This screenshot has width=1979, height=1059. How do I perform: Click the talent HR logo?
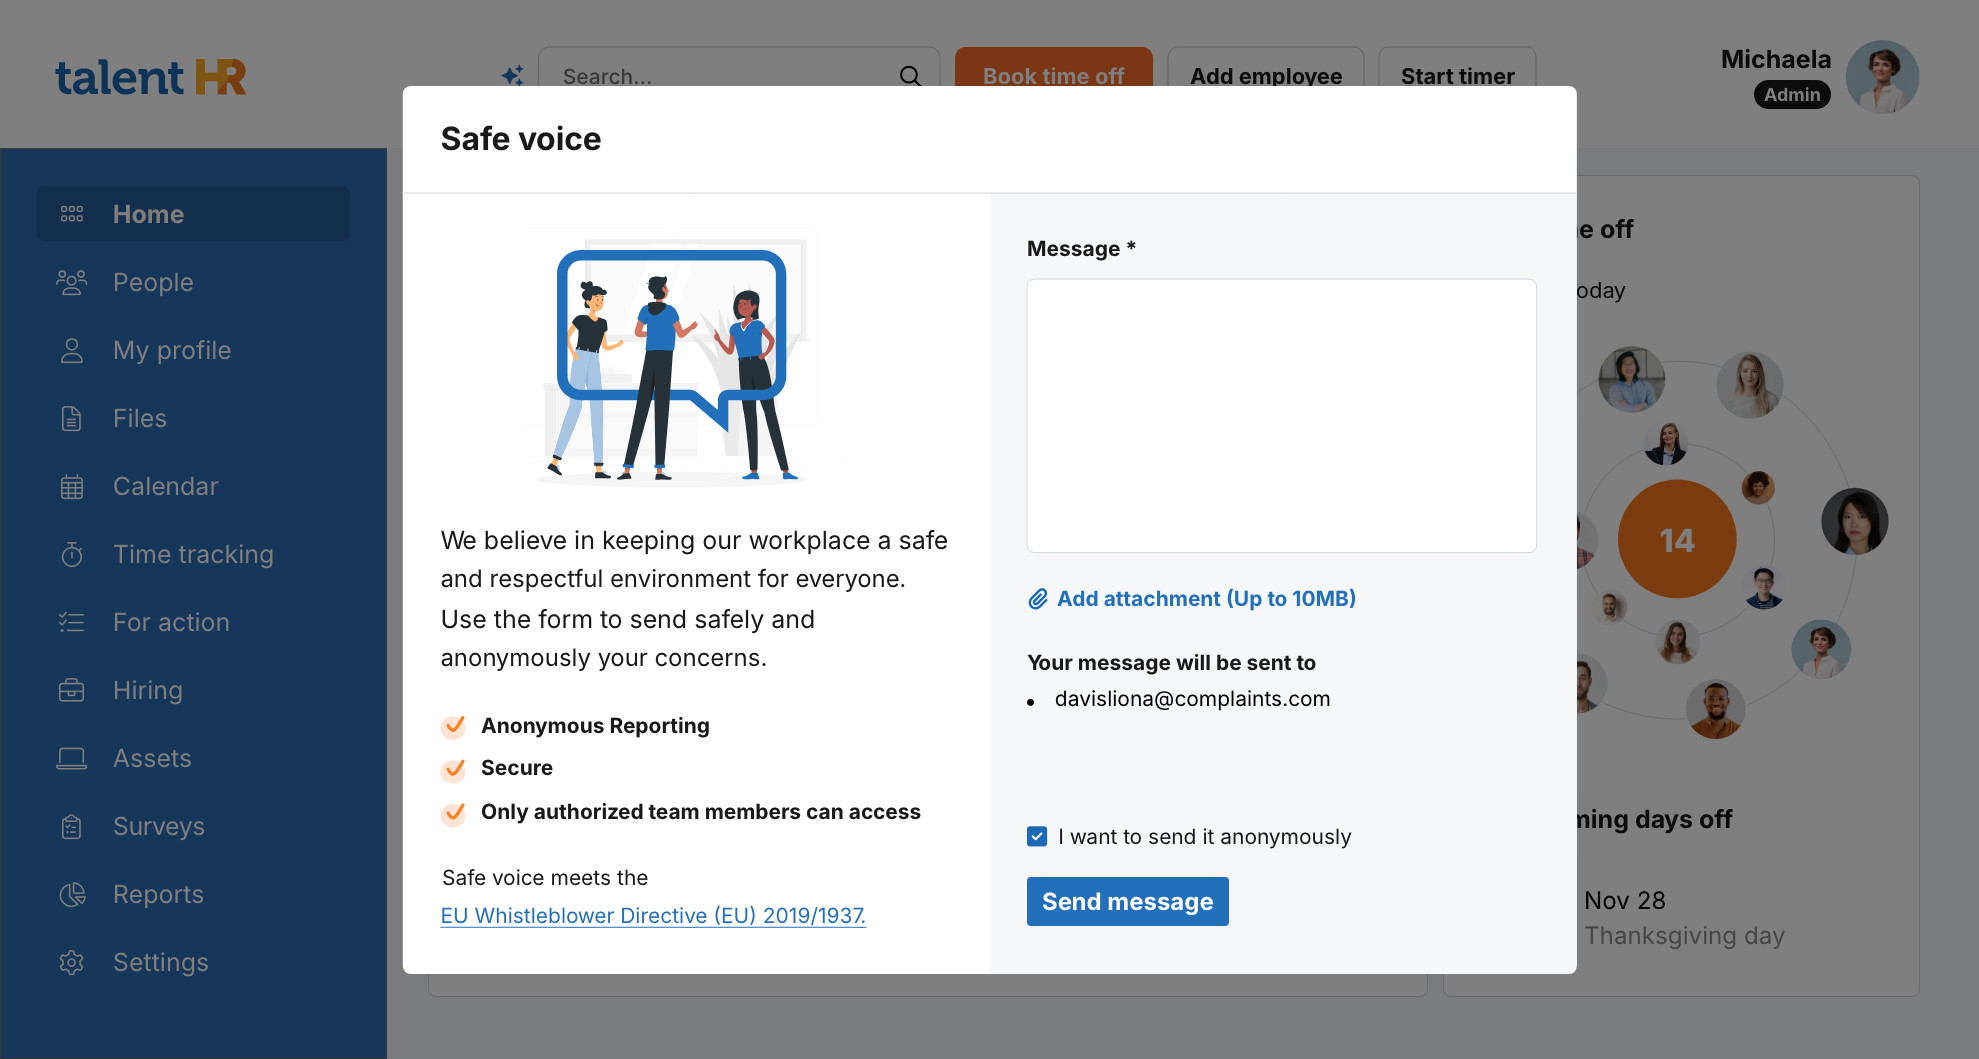(151, 77)
